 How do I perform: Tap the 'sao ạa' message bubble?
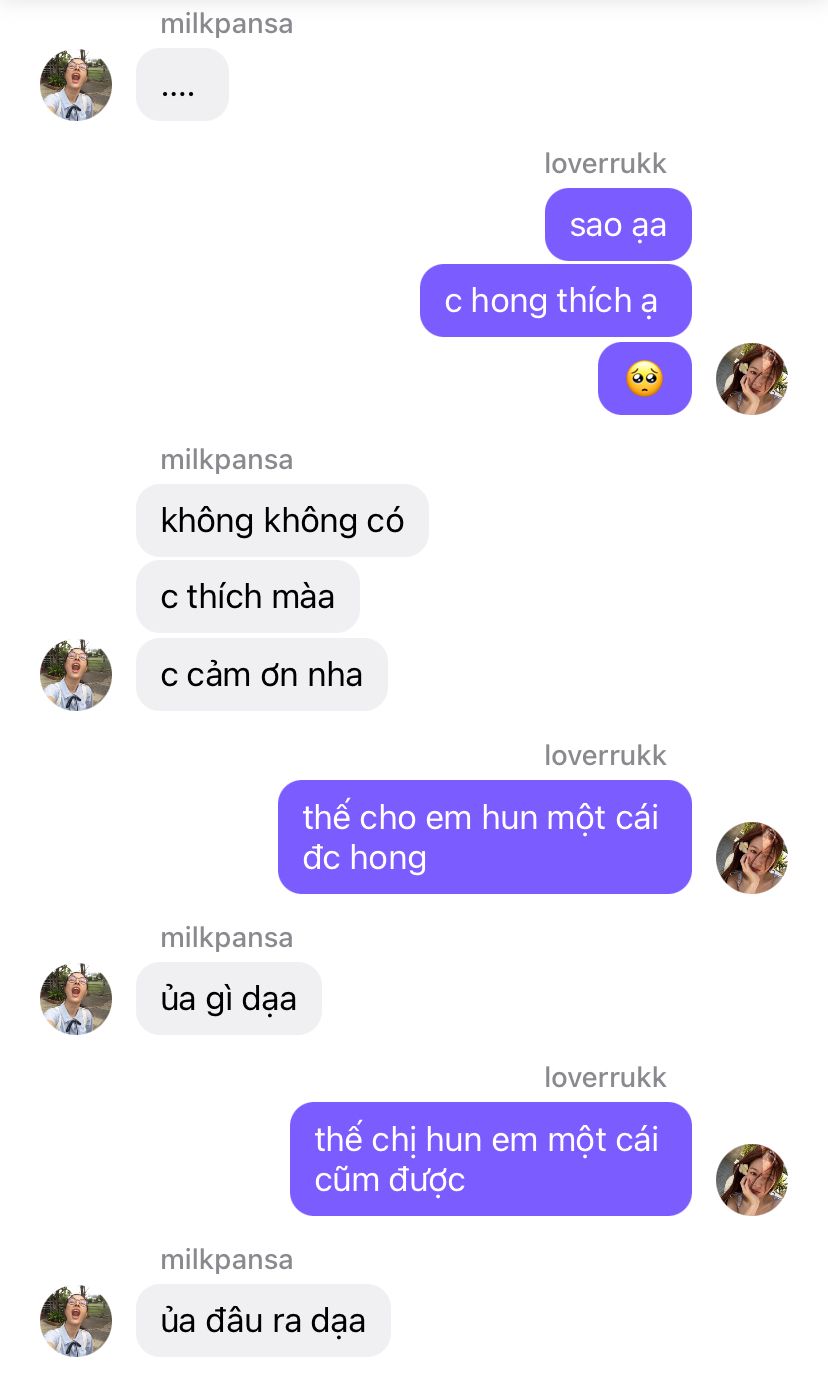pos(618,224)
